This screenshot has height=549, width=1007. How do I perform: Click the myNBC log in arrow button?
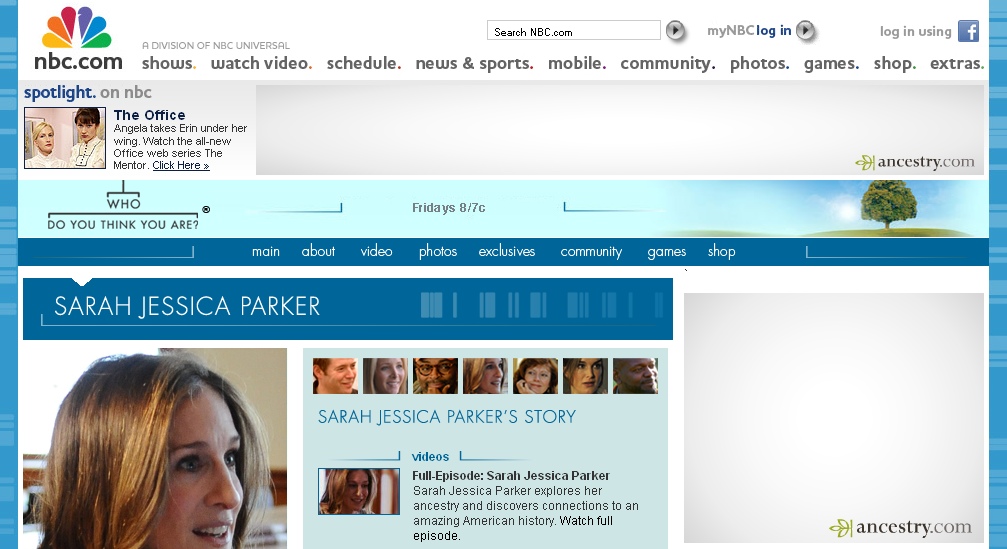(805, 30)
